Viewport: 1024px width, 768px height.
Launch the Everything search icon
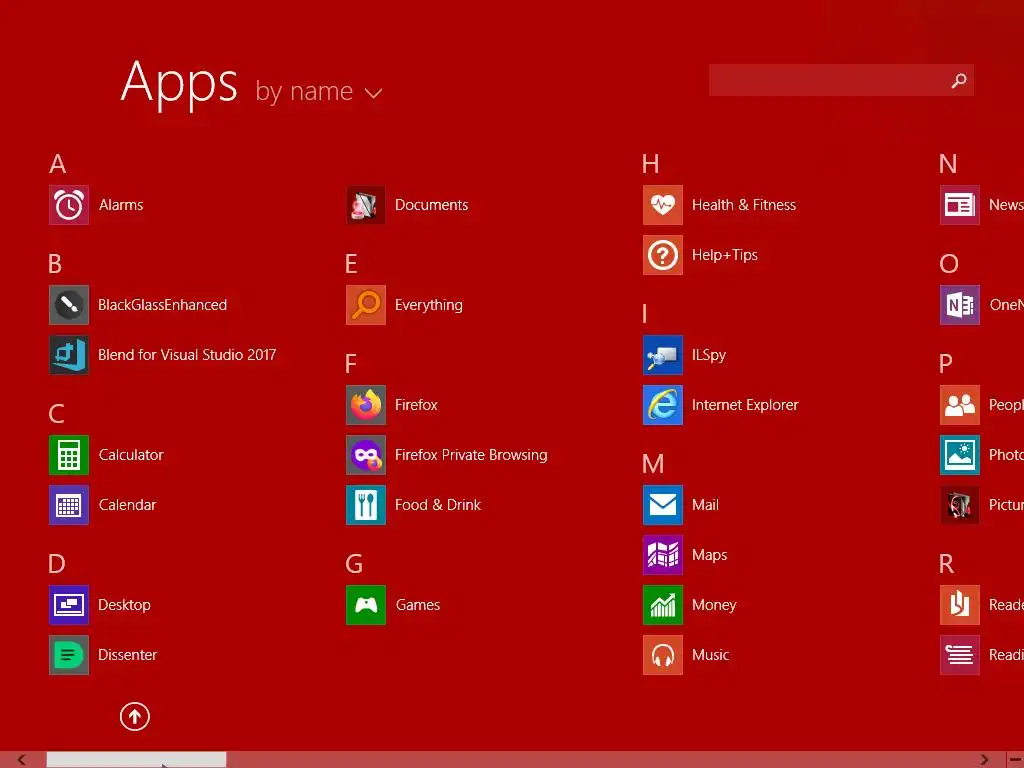click(366, 305)
